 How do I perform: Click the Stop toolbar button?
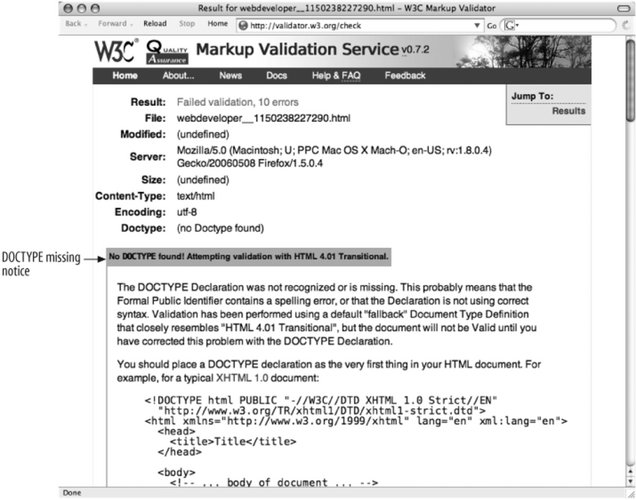187,24
